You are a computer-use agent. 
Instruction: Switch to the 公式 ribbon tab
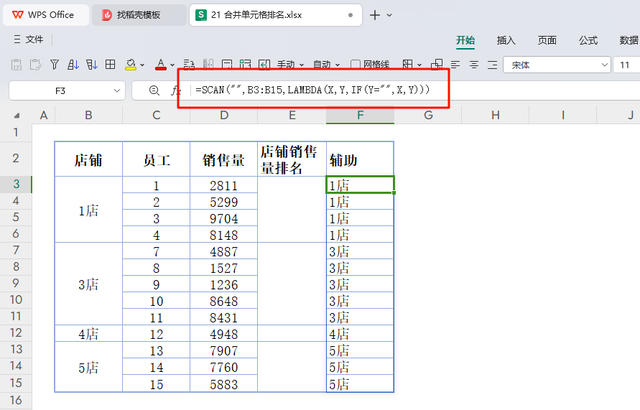(588, 40)
